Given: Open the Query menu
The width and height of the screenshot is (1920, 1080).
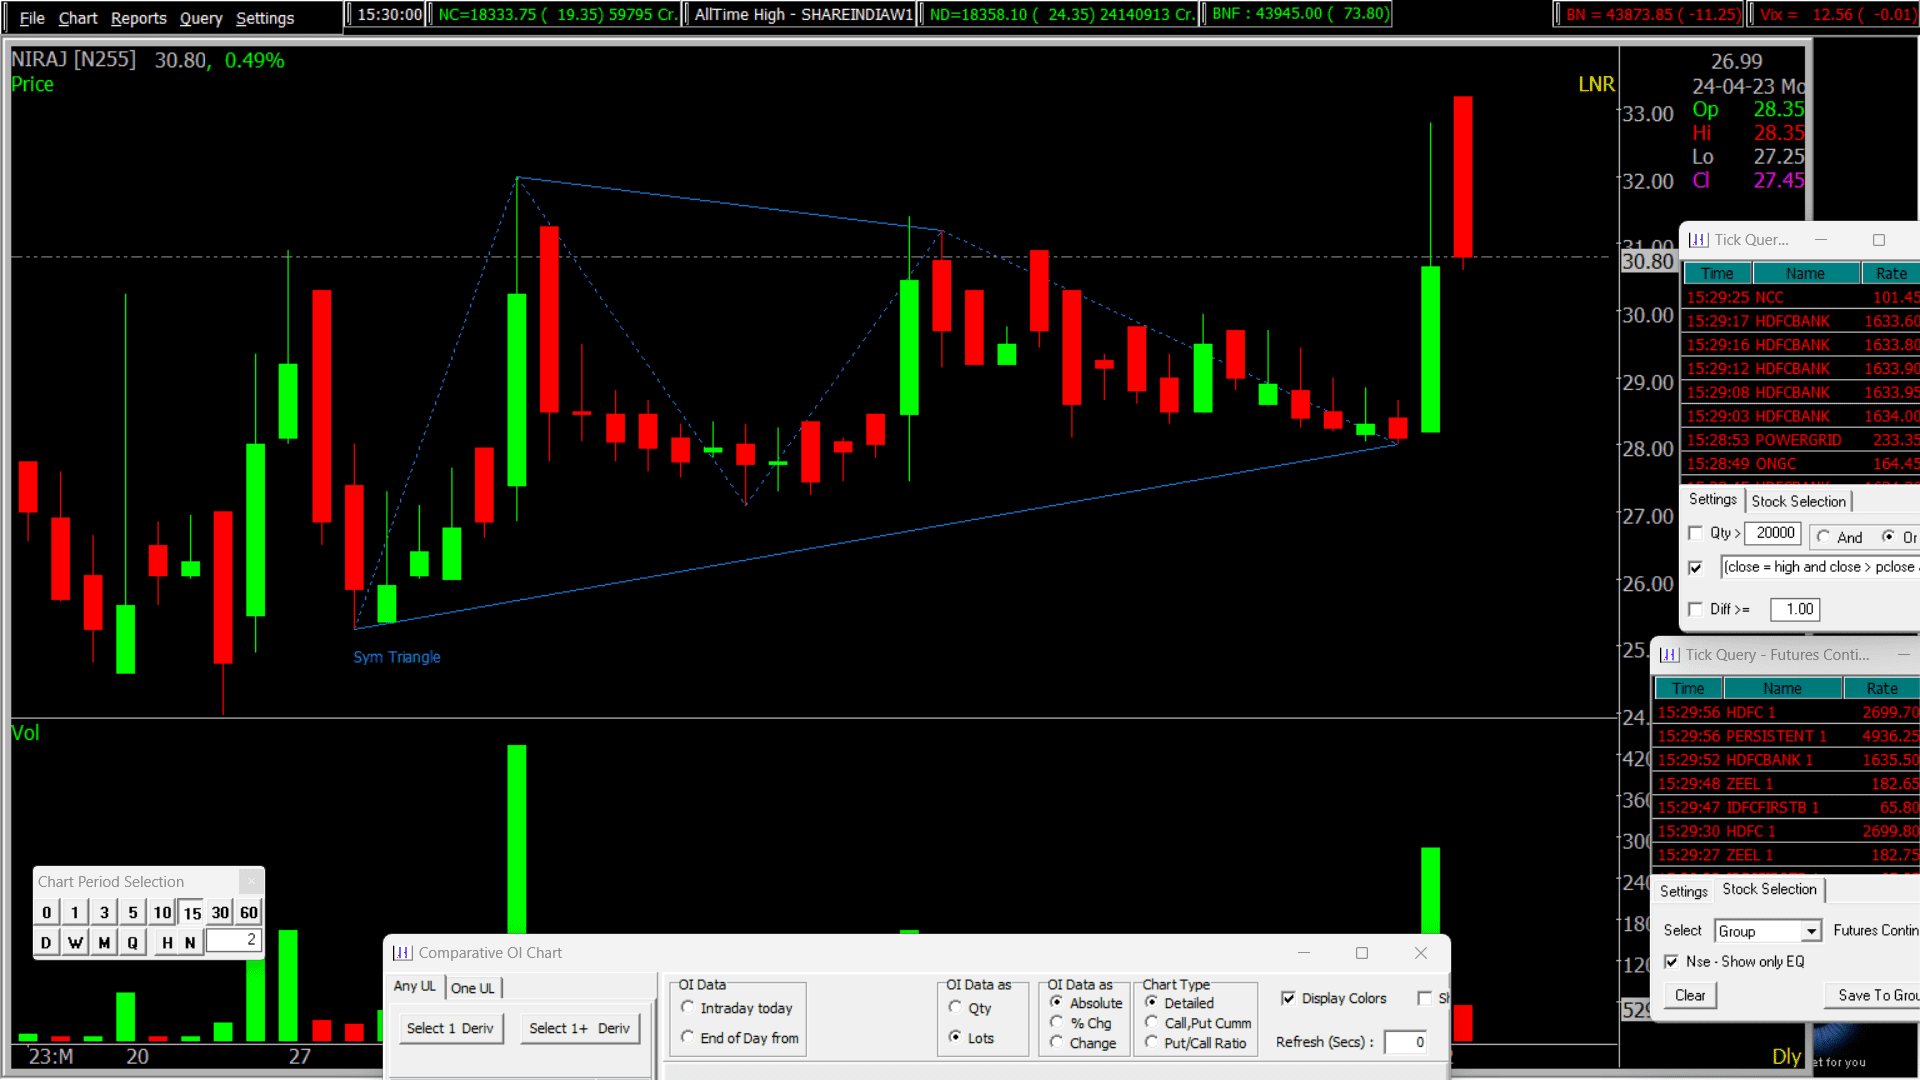Looking at the screenshot, I should [x=200, y=17].
